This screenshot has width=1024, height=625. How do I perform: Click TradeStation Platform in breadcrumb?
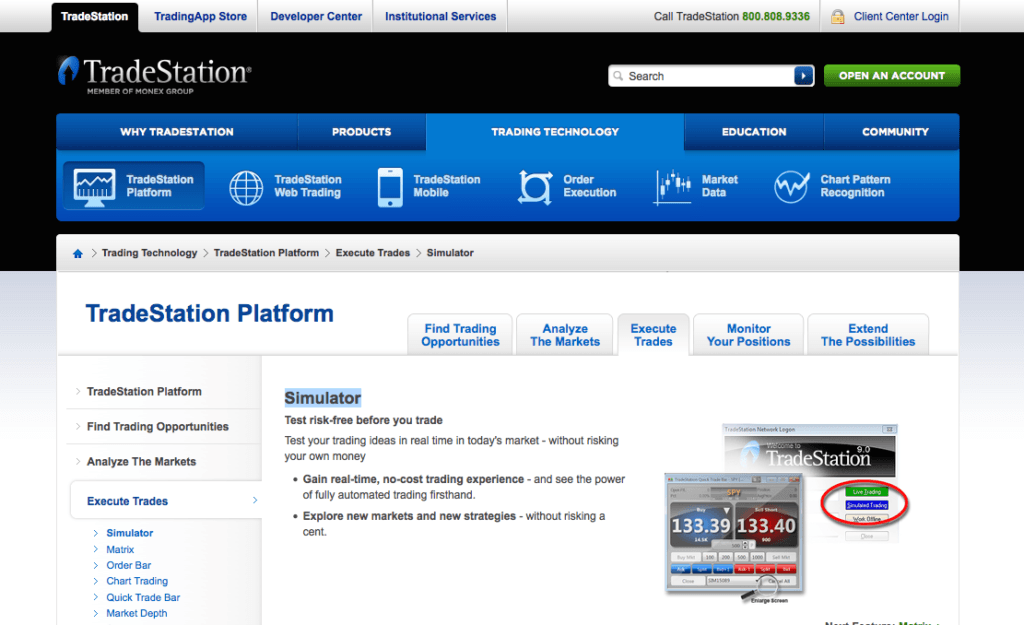pyautogui.click(x=266, y=253)
